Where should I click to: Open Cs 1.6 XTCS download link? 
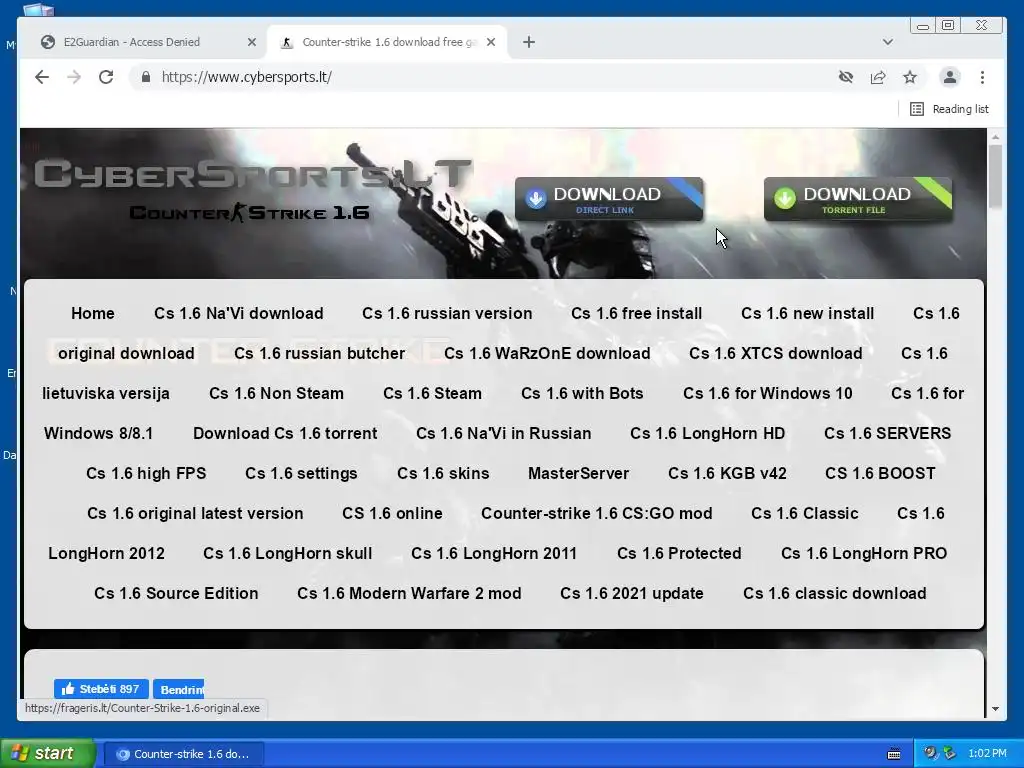(x=775, y=353)
